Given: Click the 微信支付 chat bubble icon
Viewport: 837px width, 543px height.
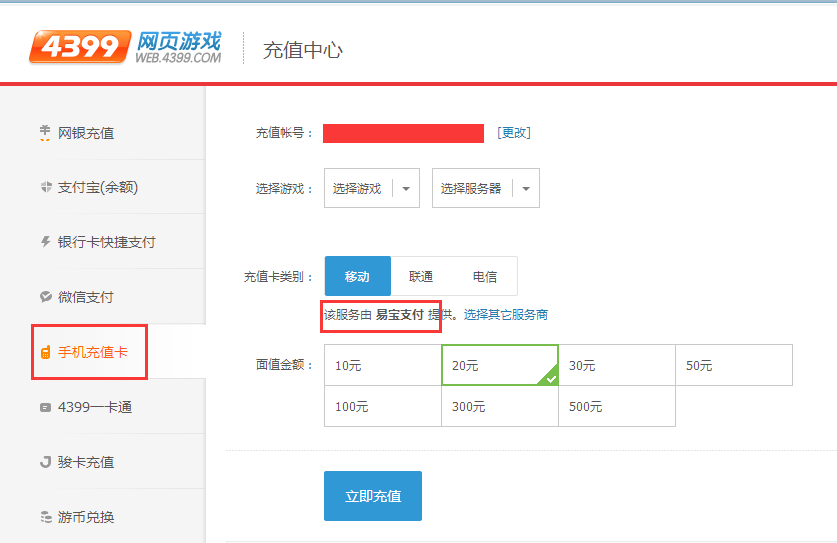Looking at the screenshot, I should pyautogui.click(x=46, y=297).
